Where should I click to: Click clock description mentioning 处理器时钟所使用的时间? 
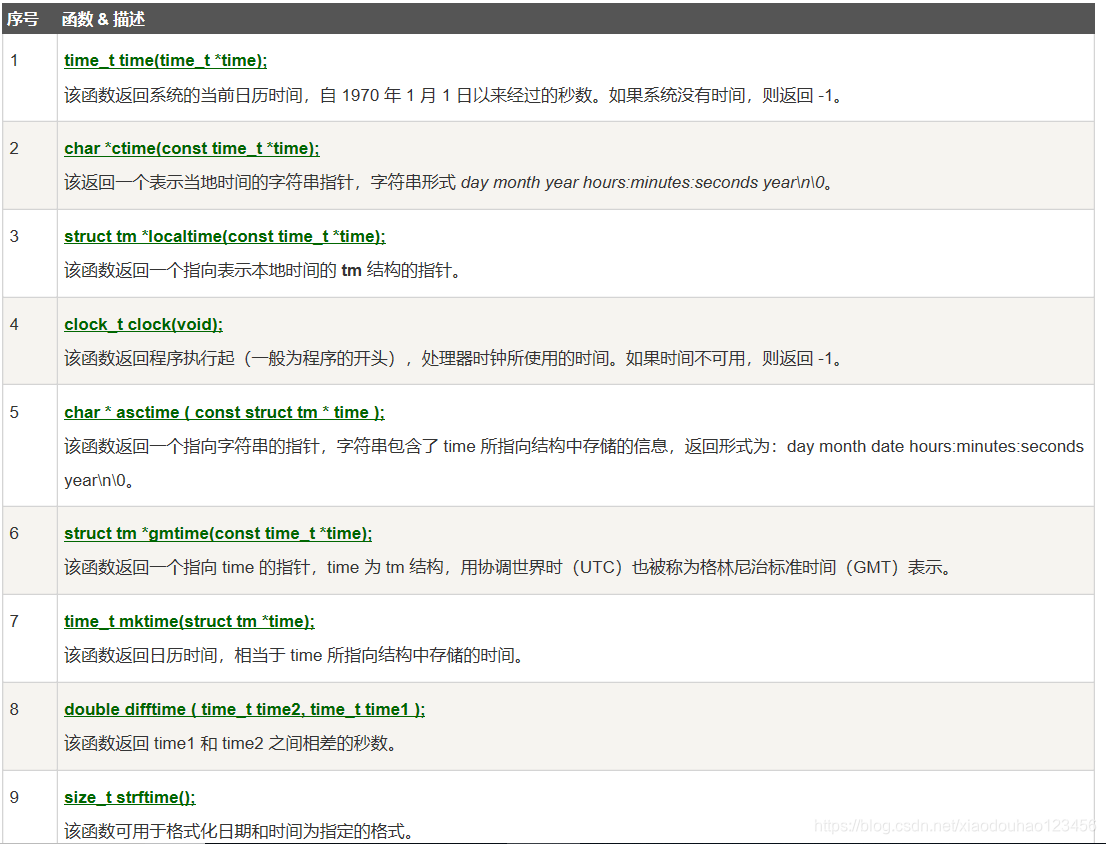click(x=454, y=359)
